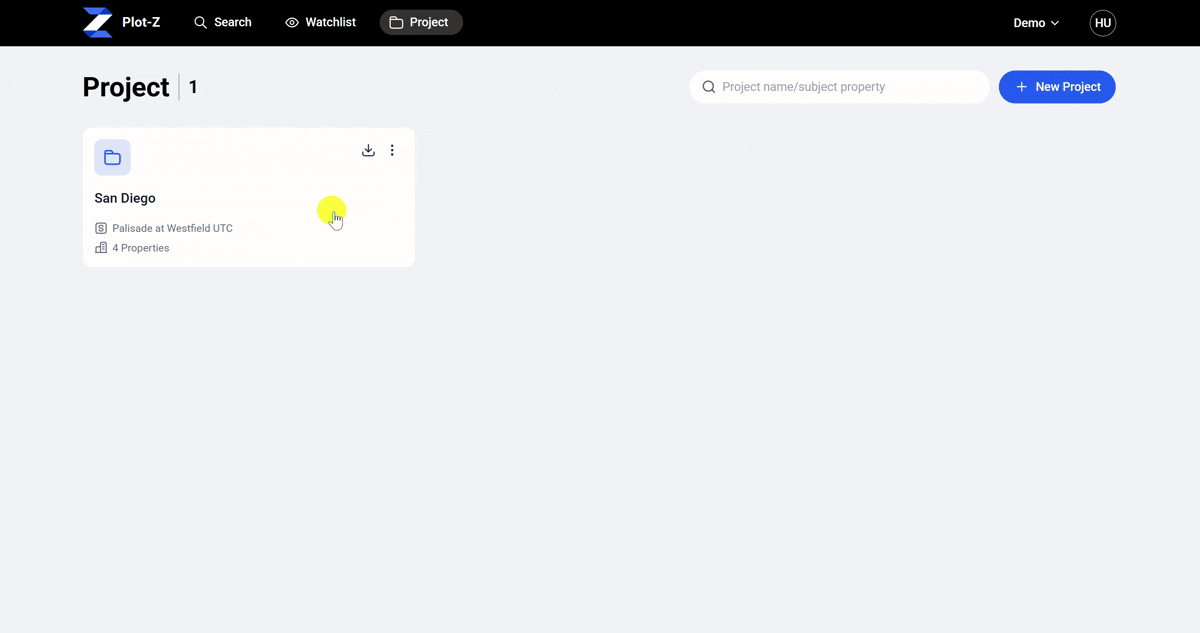Click the Plot-Z brand name text
Screen dimensions: 1200x633
pyautogui.click(x=141, y=22)
